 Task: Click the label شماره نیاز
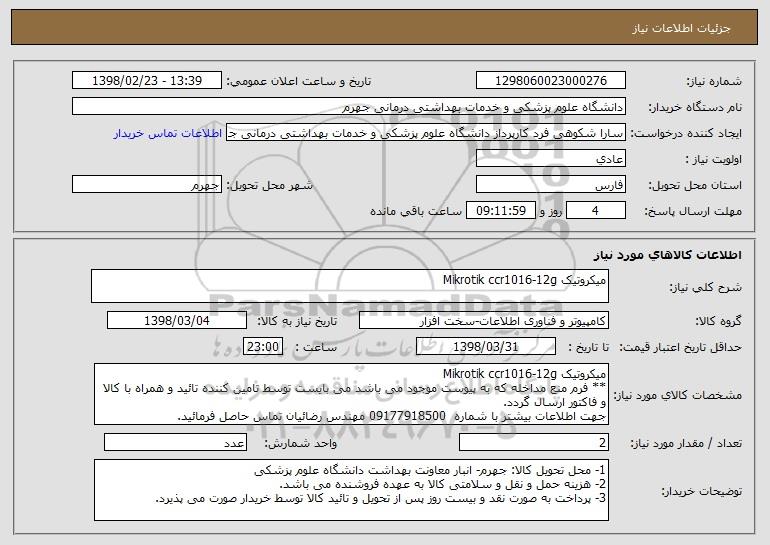[x=714, y=82]
